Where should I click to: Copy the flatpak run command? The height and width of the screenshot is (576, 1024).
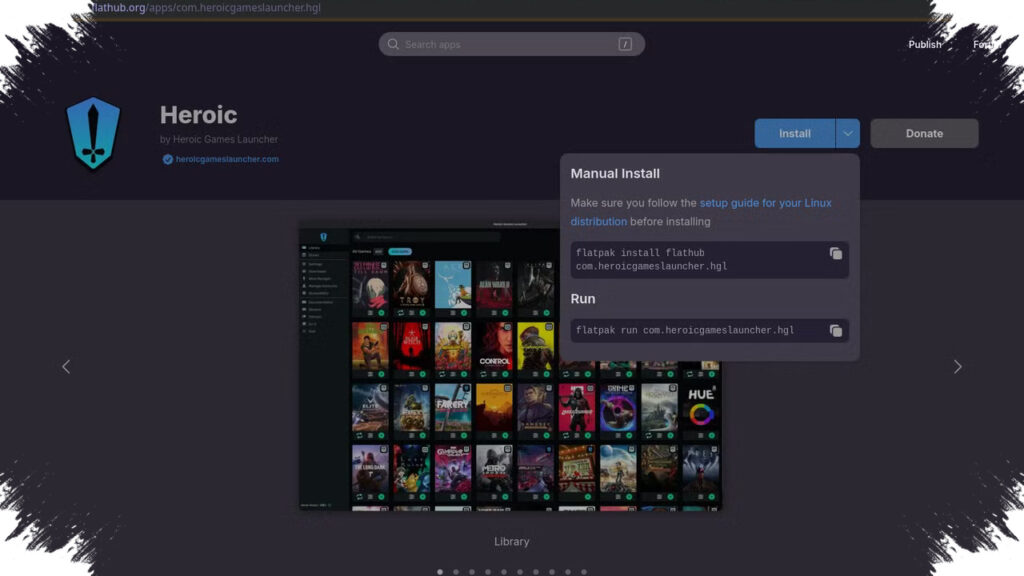(x=835, y=330)
